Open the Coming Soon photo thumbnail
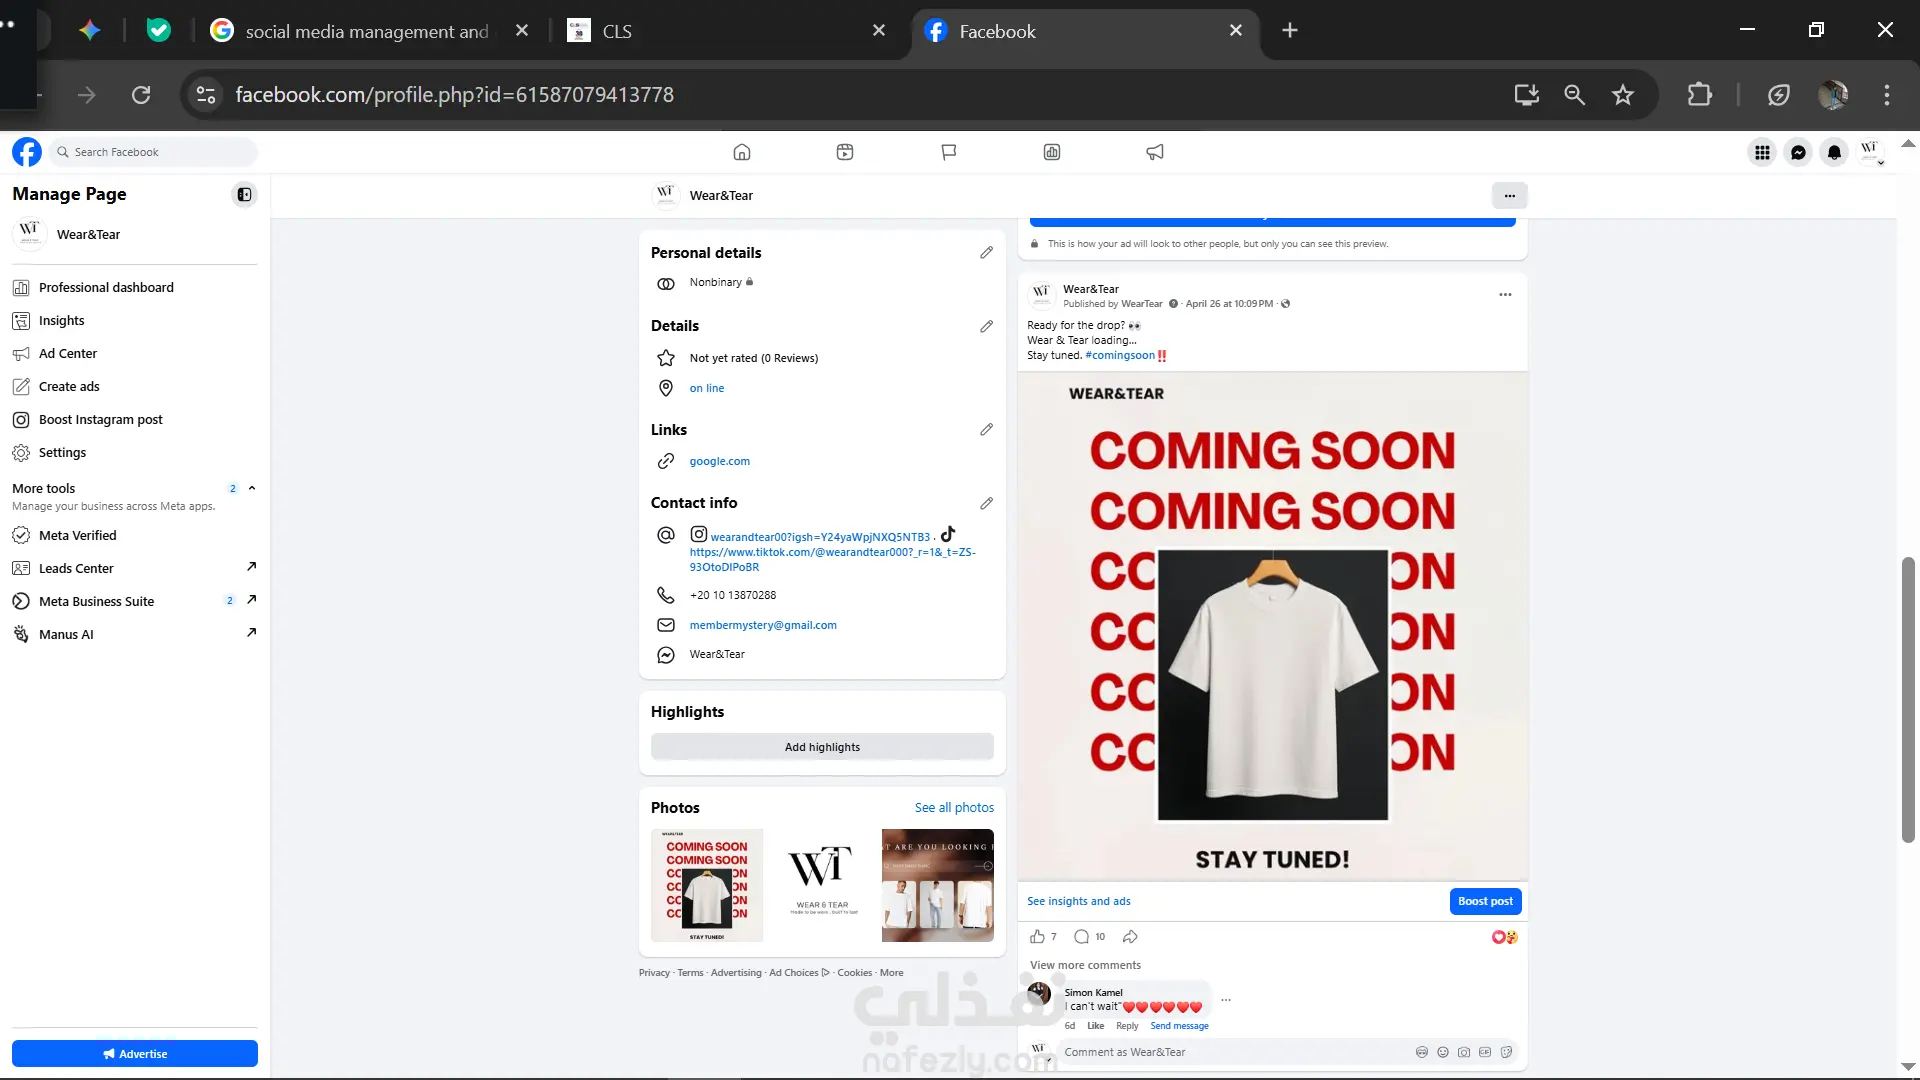 point(707,886)
